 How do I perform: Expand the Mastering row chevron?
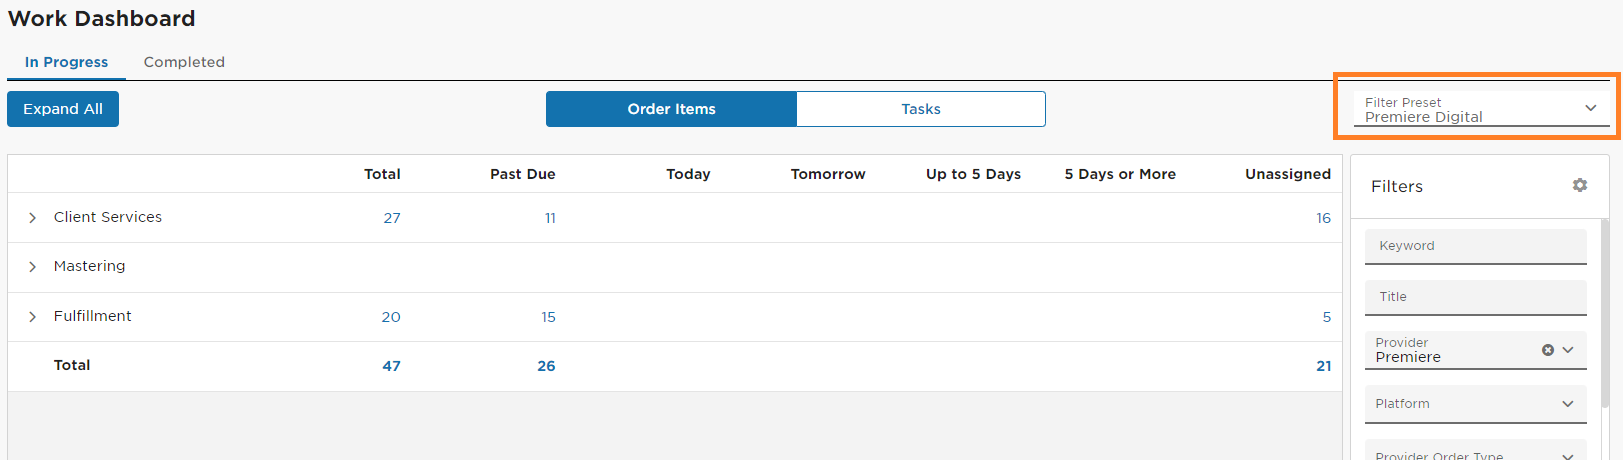(32, 267)
